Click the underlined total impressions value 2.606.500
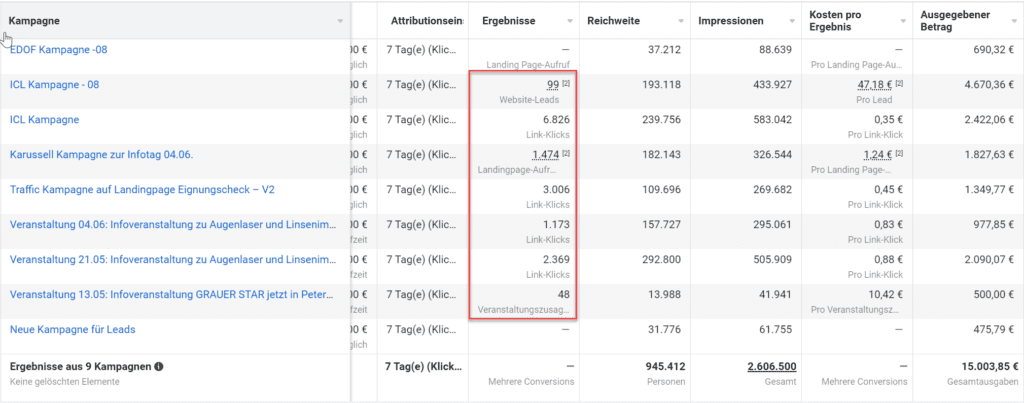The width and height of the screenshot is (1024, 403). point(772,367)
